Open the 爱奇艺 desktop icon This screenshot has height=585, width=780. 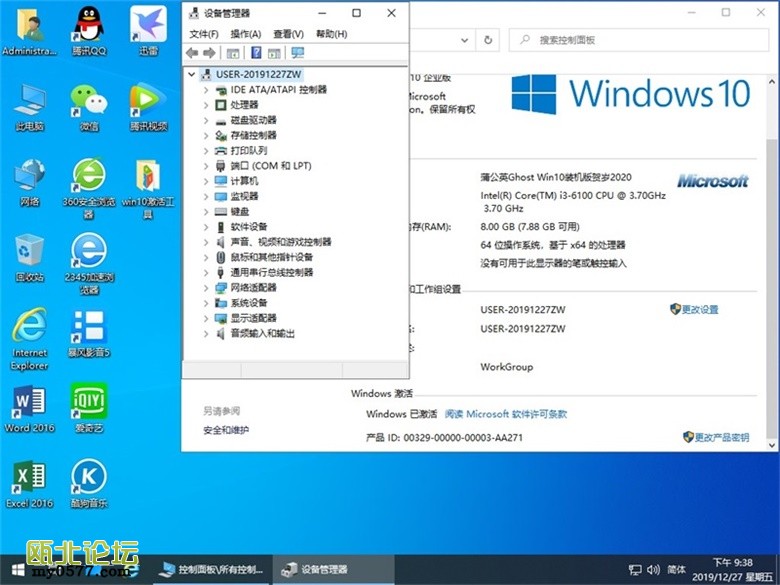coord(88,405)
